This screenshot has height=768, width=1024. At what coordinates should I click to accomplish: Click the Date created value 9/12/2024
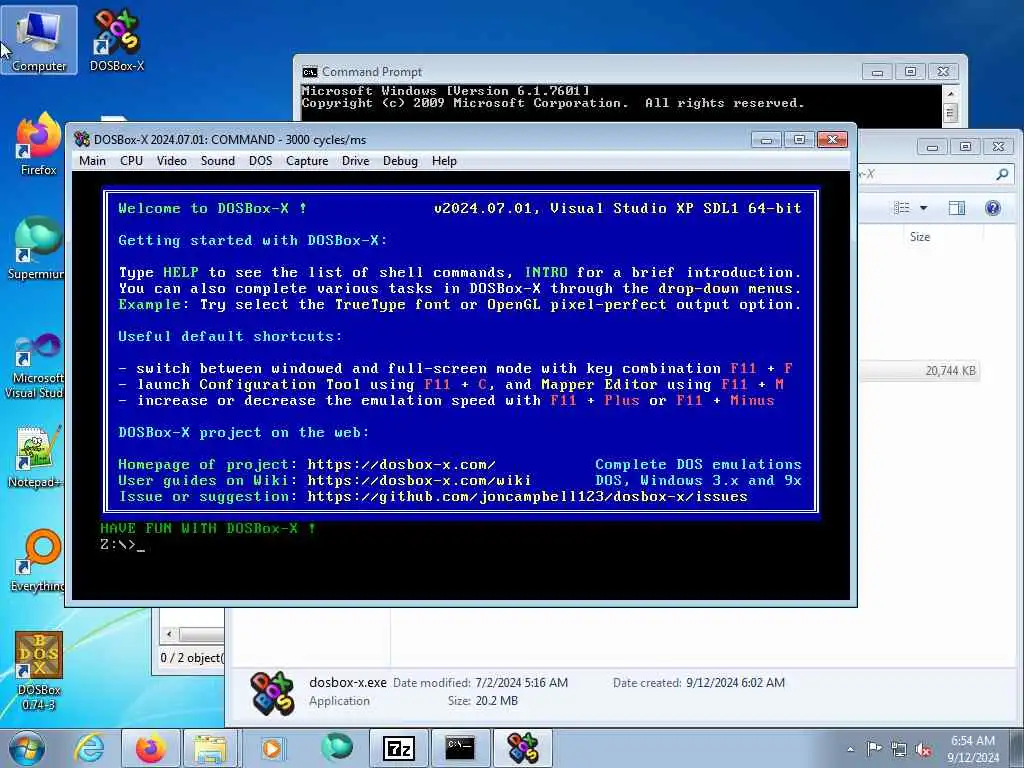tap(735, 682)
